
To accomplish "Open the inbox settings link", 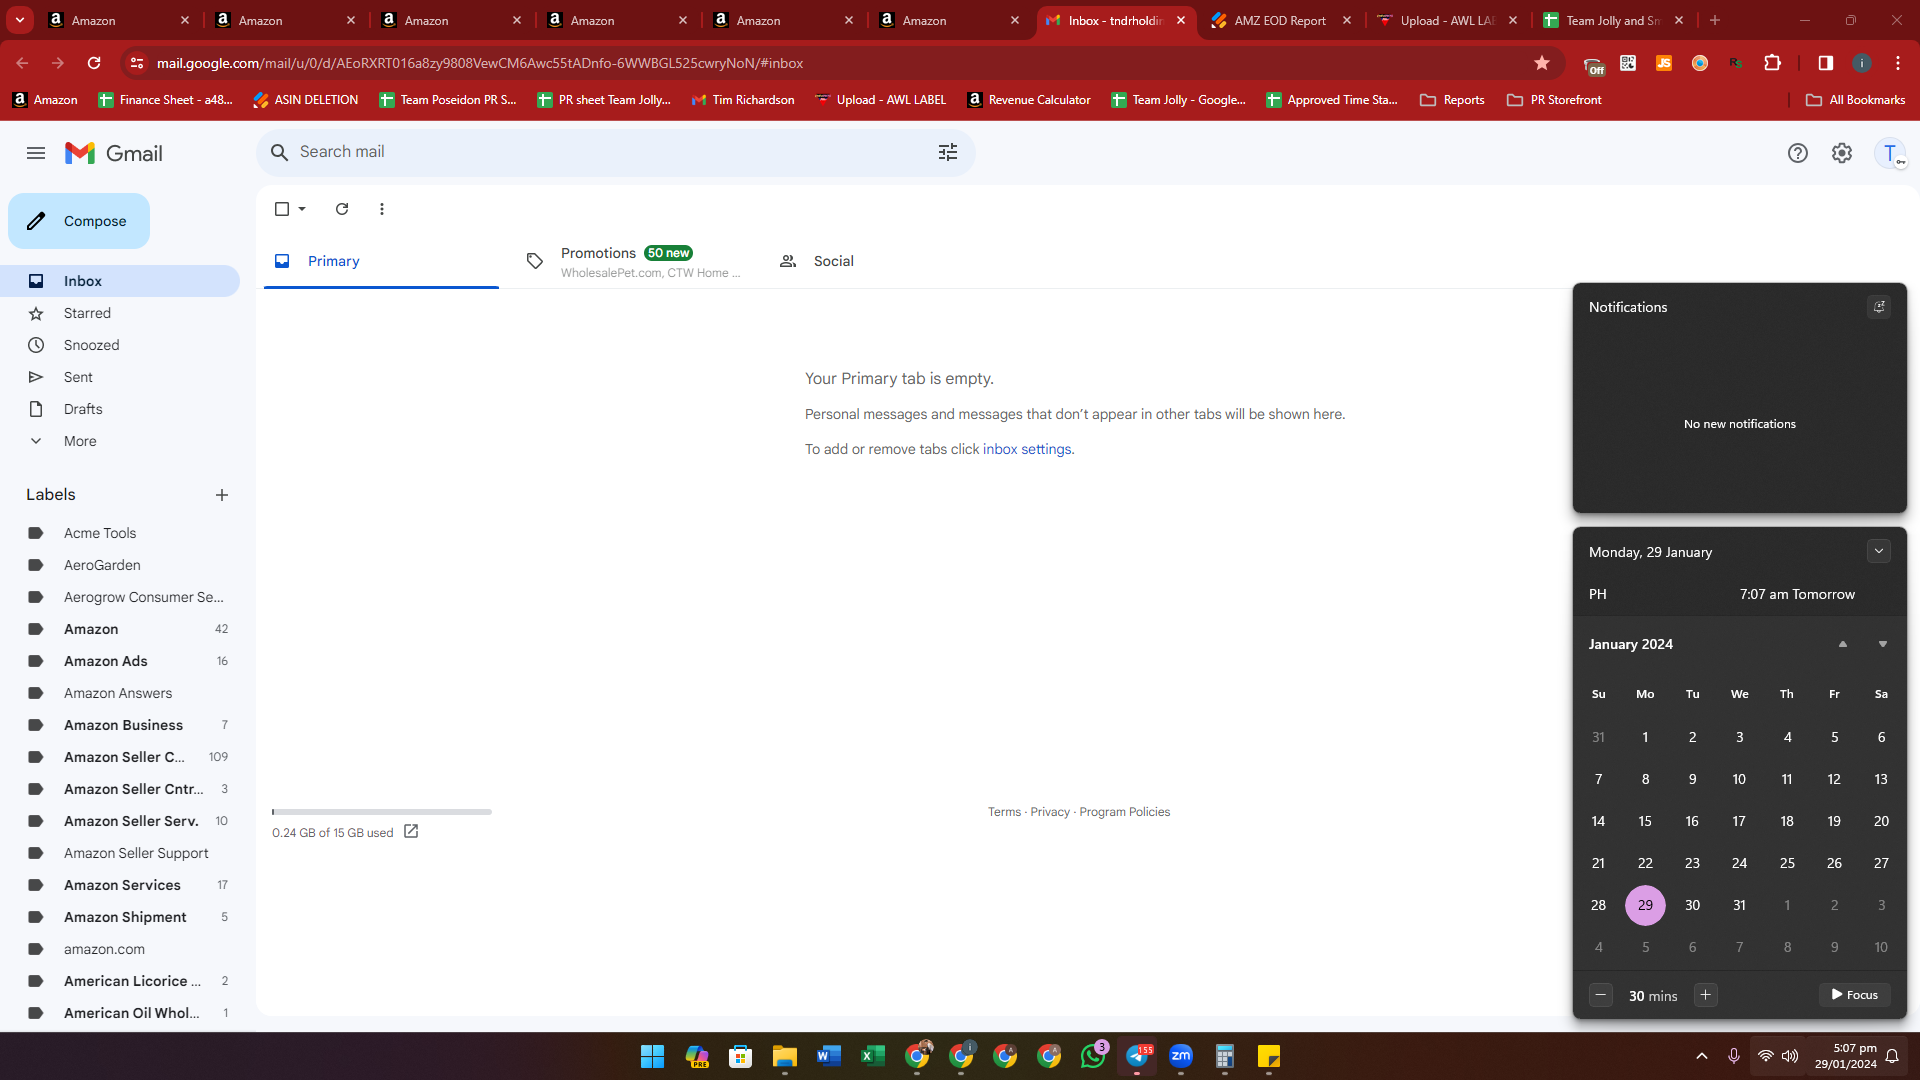I will coord(1027,450).
